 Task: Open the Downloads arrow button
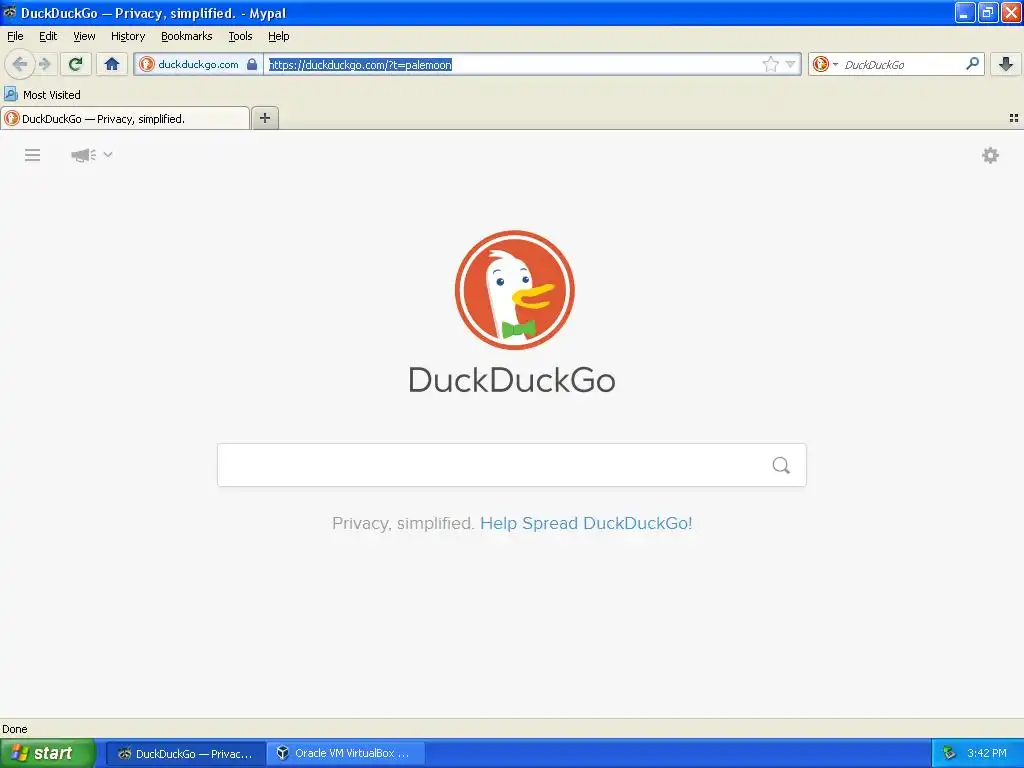[x=1006, y=64]
